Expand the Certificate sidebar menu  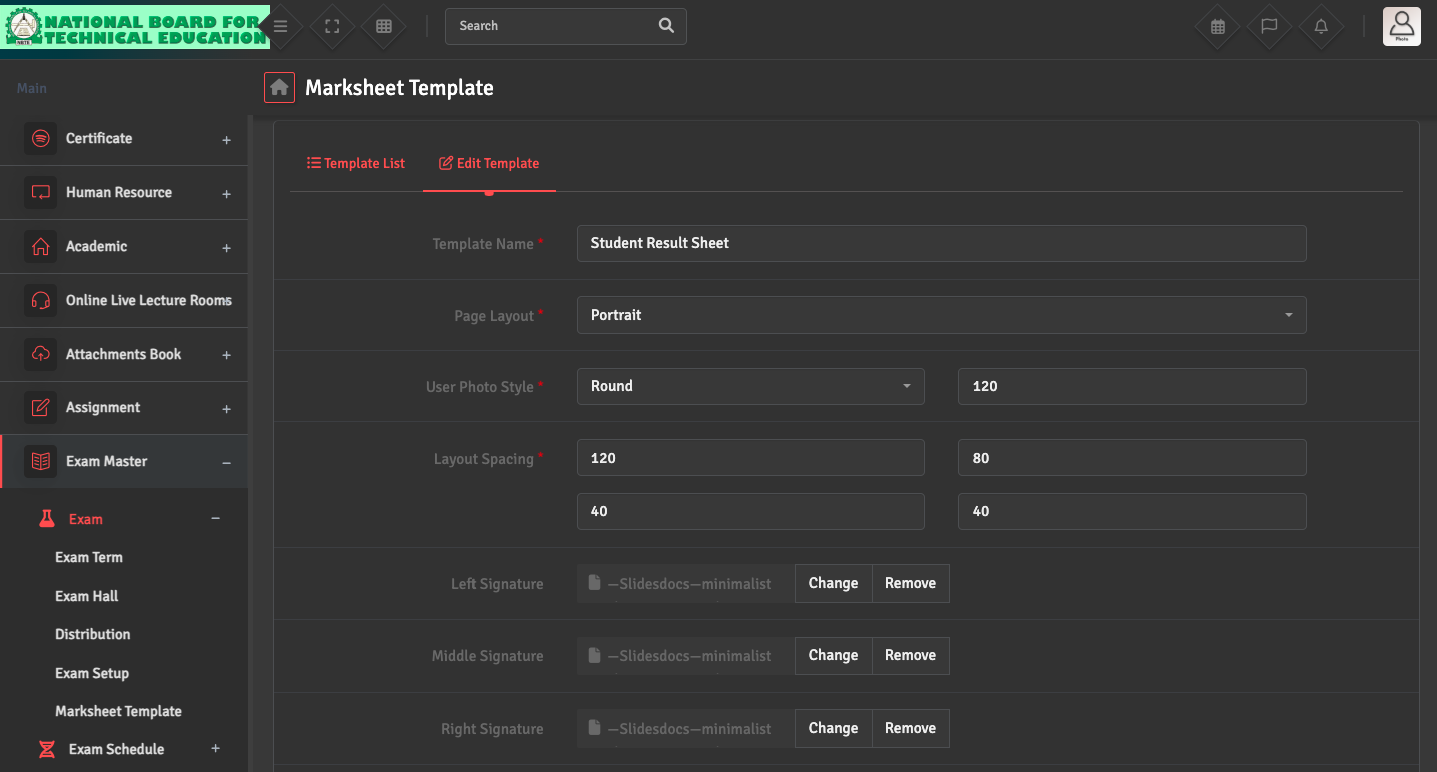124,139
